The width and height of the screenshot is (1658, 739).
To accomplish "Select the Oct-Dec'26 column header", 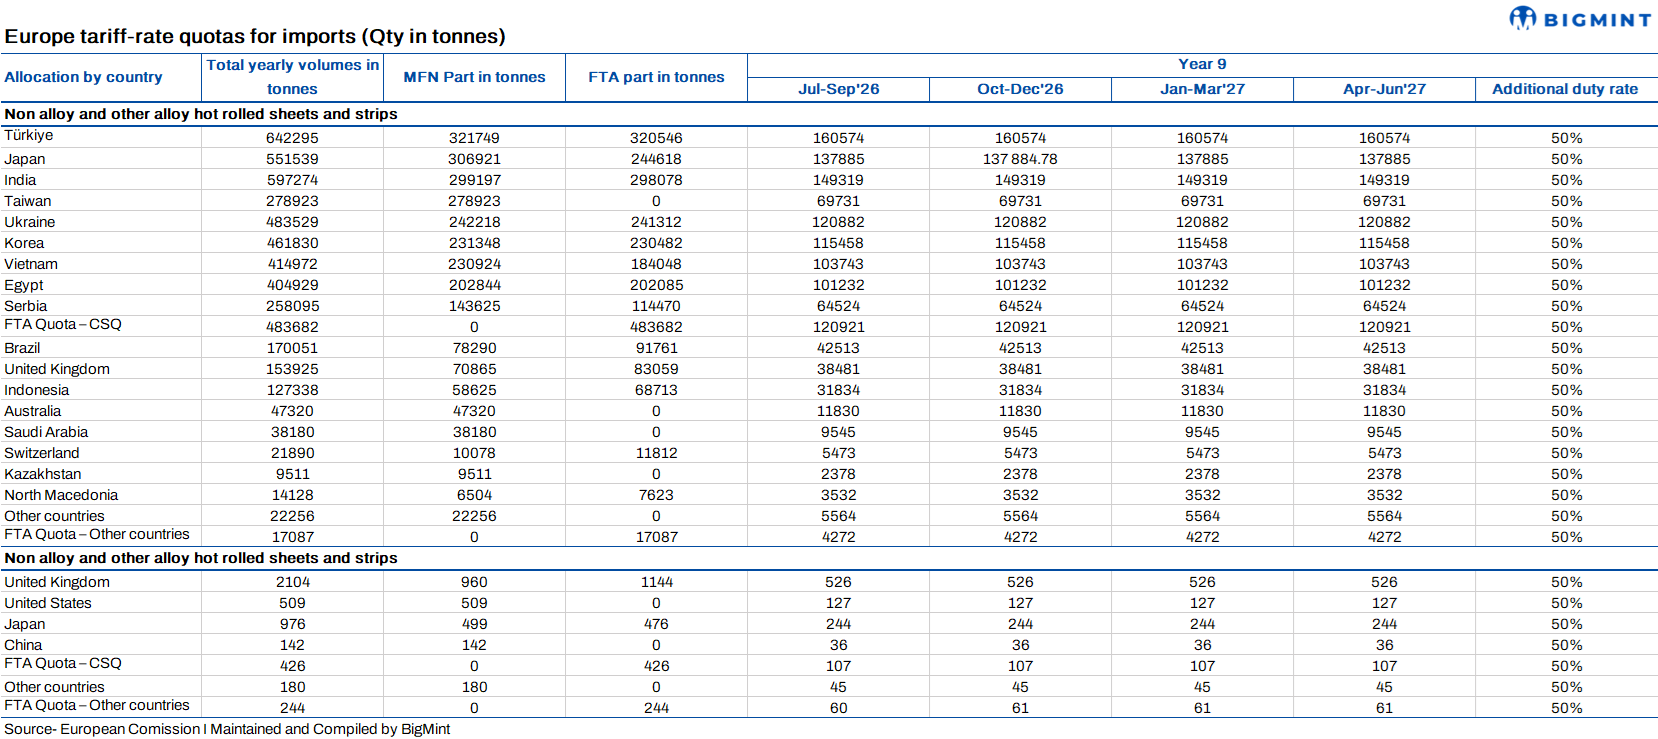I will 1020,89.
